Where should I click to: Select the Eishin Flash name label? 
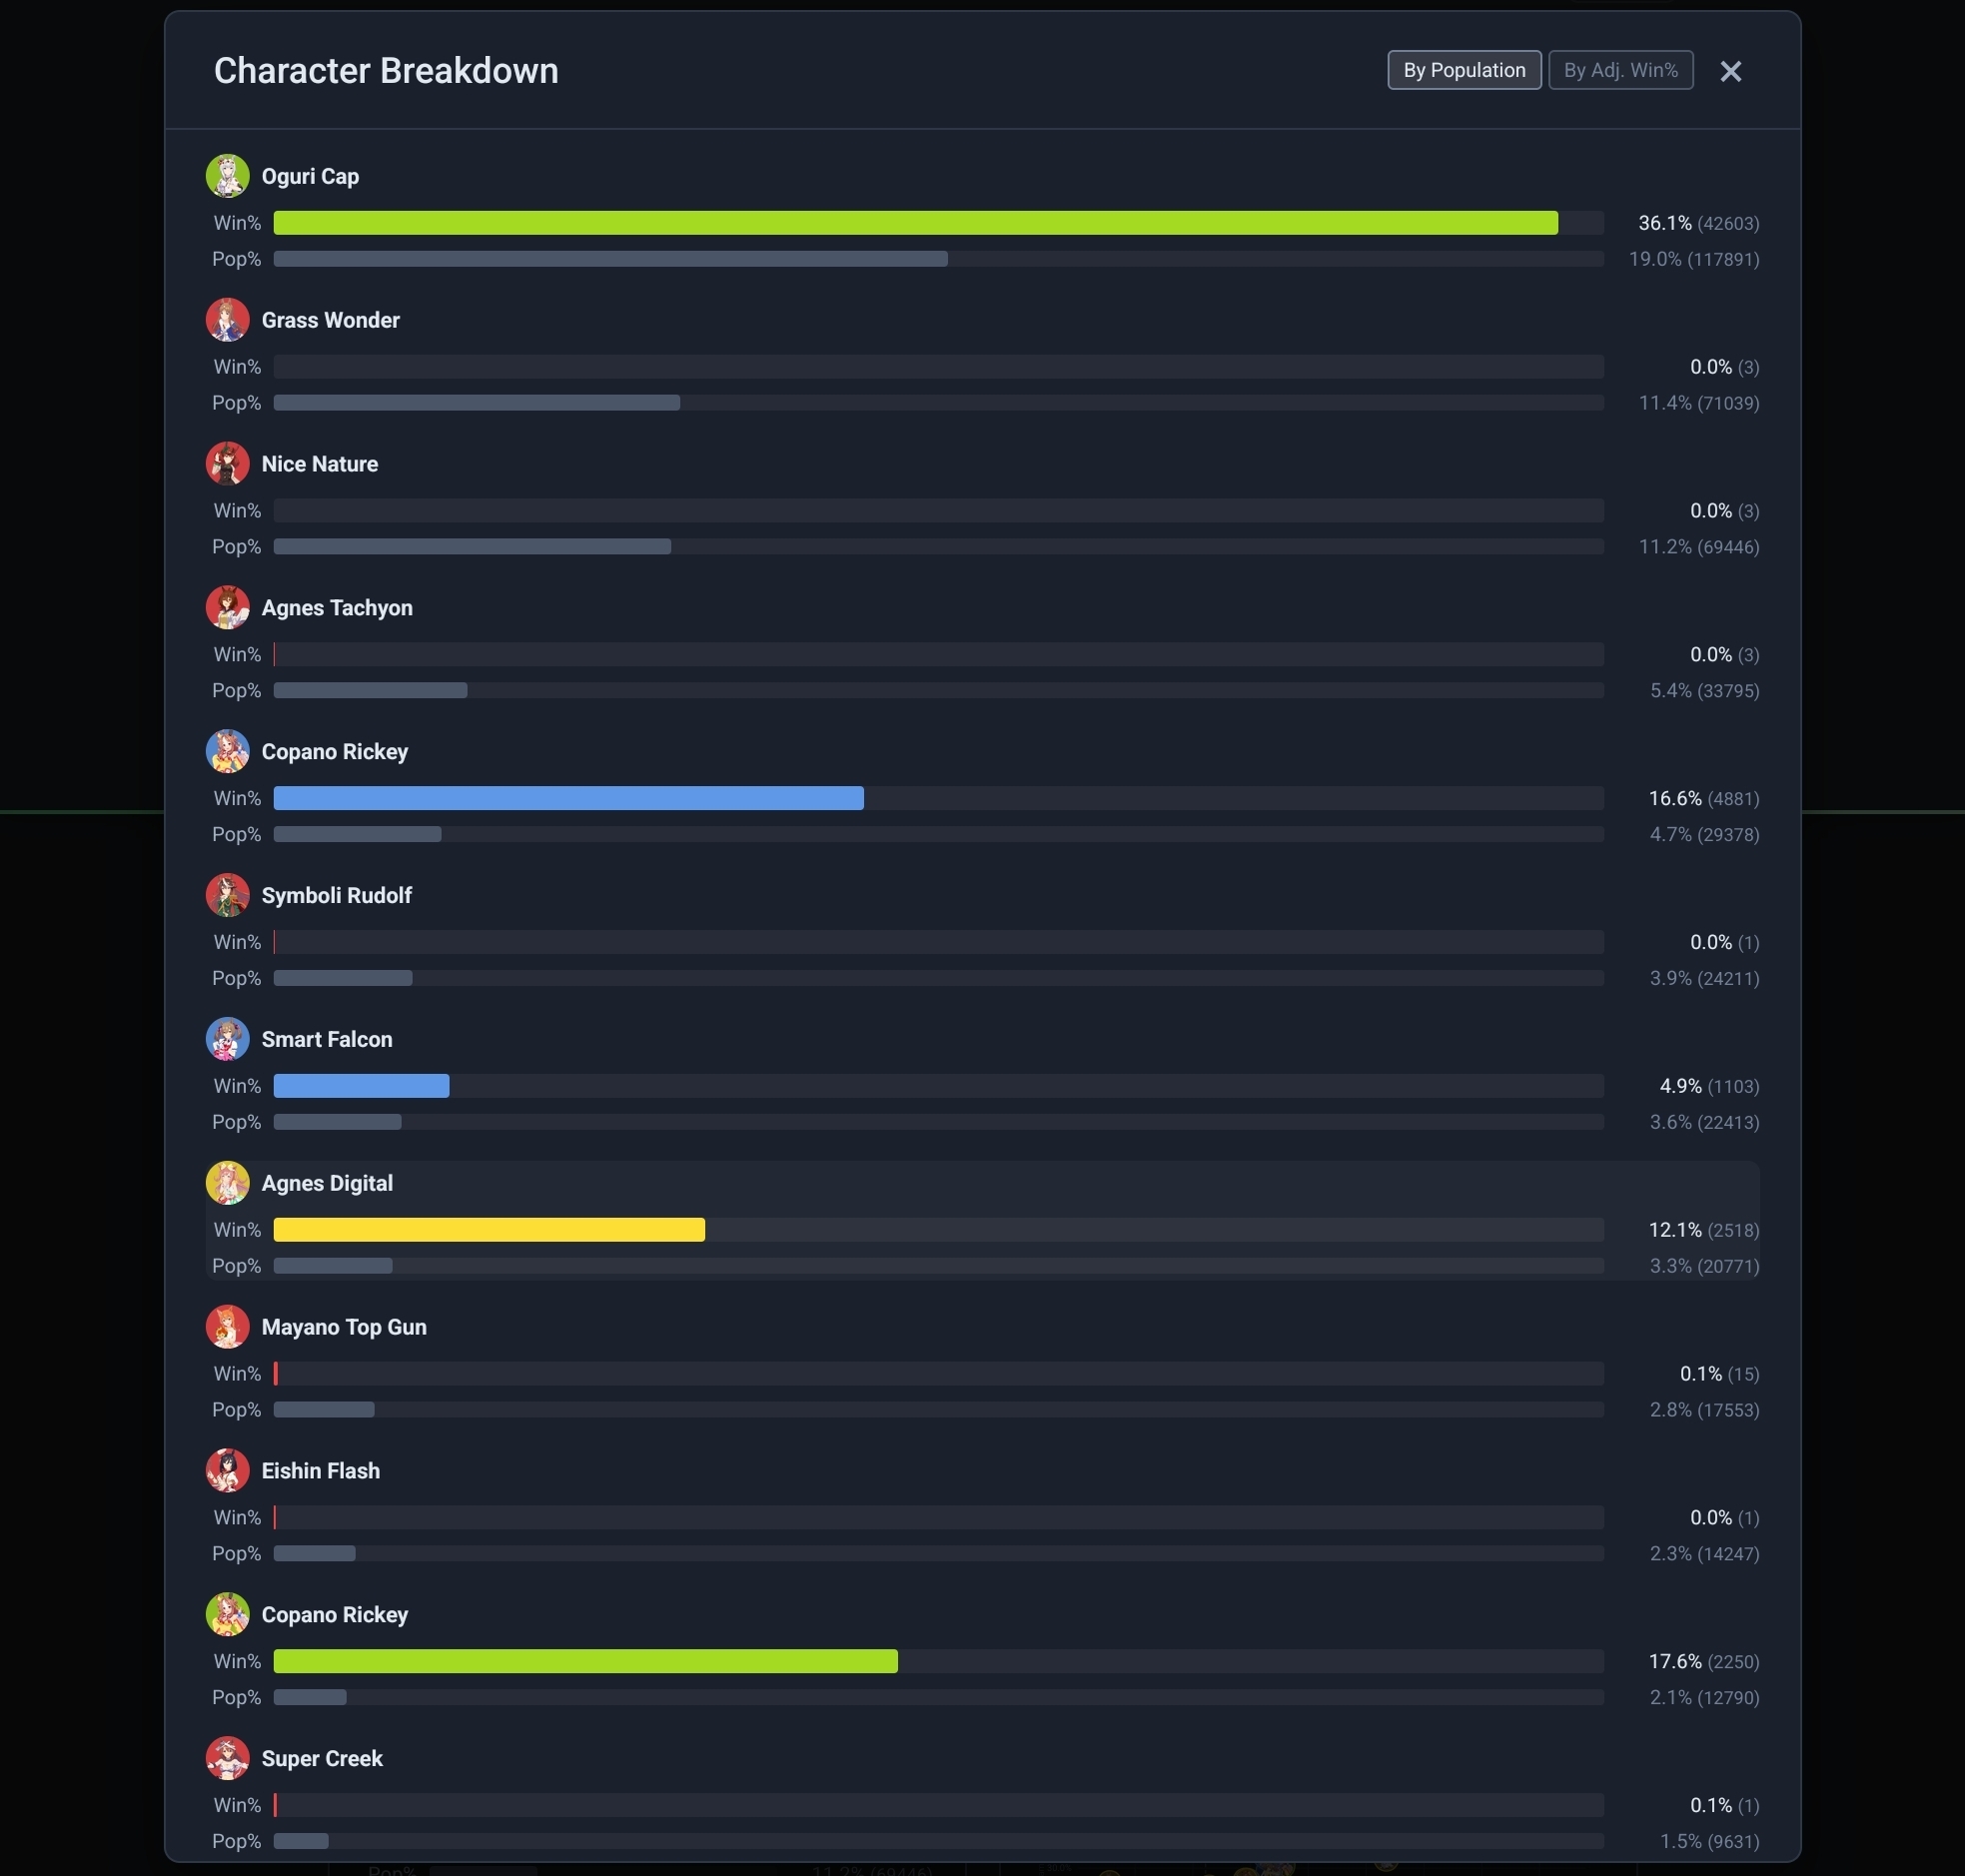click(320, 1471)
